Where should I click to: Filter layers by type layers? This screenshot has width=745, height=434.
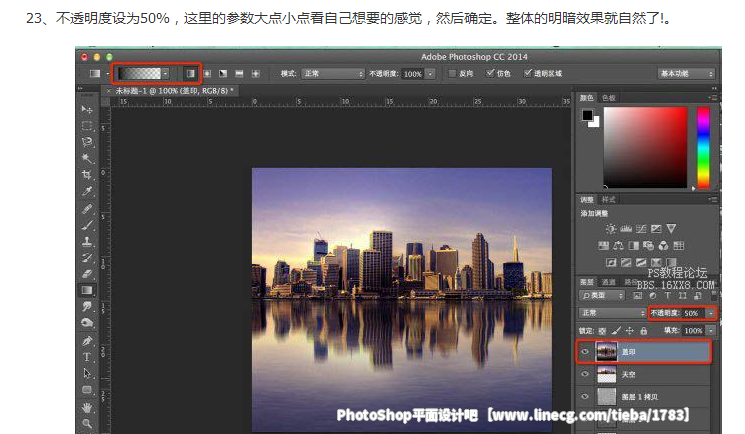[x=668, y=295]
